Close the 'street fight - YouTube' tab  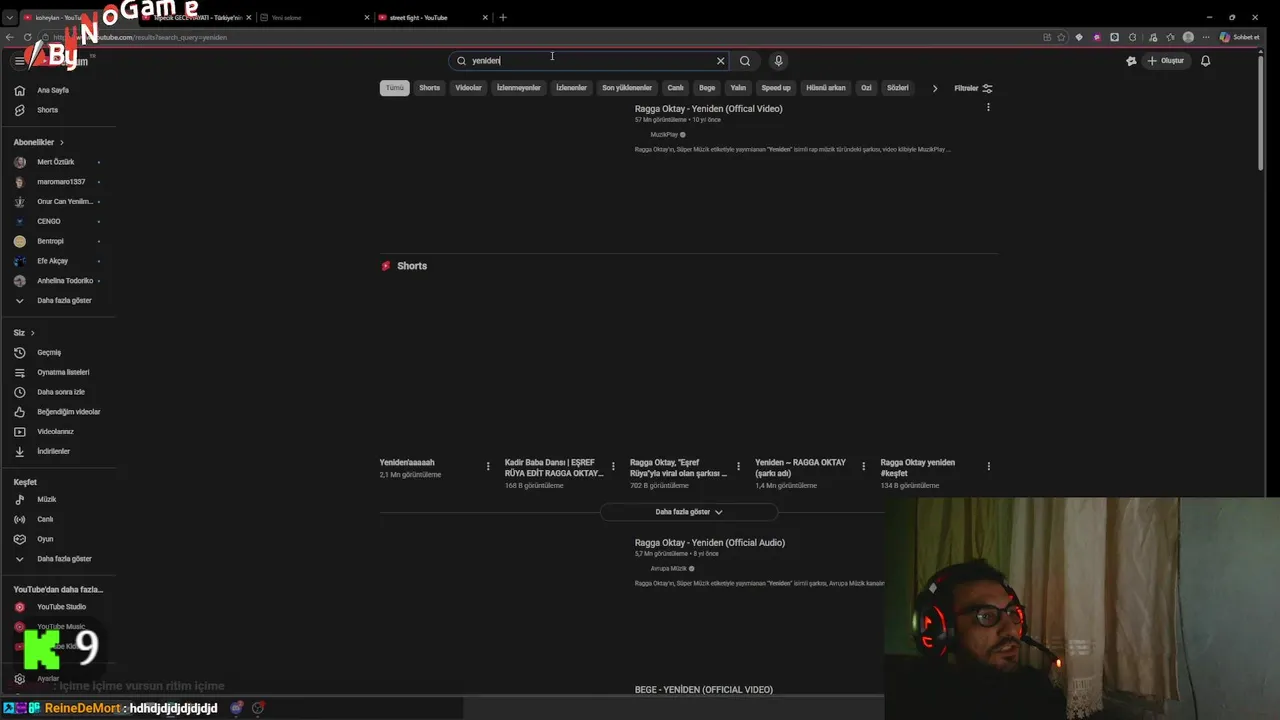486,17
